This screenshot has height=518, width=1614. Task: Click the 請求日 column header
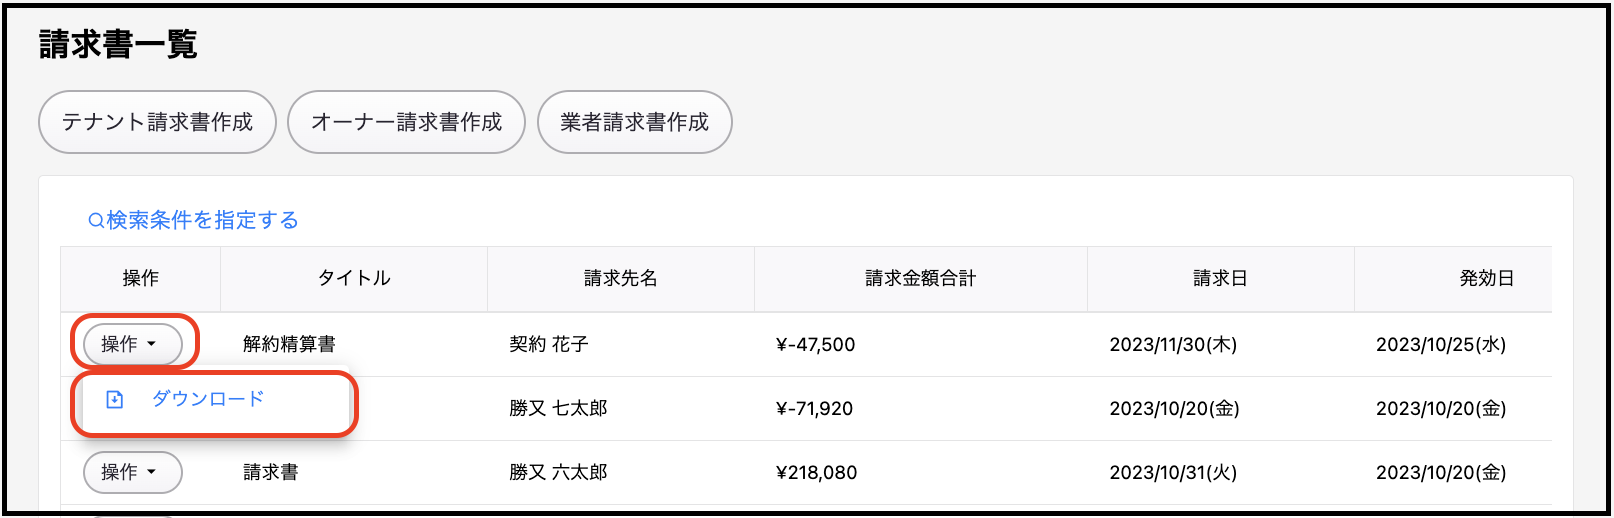click(x=1221, y=279)
